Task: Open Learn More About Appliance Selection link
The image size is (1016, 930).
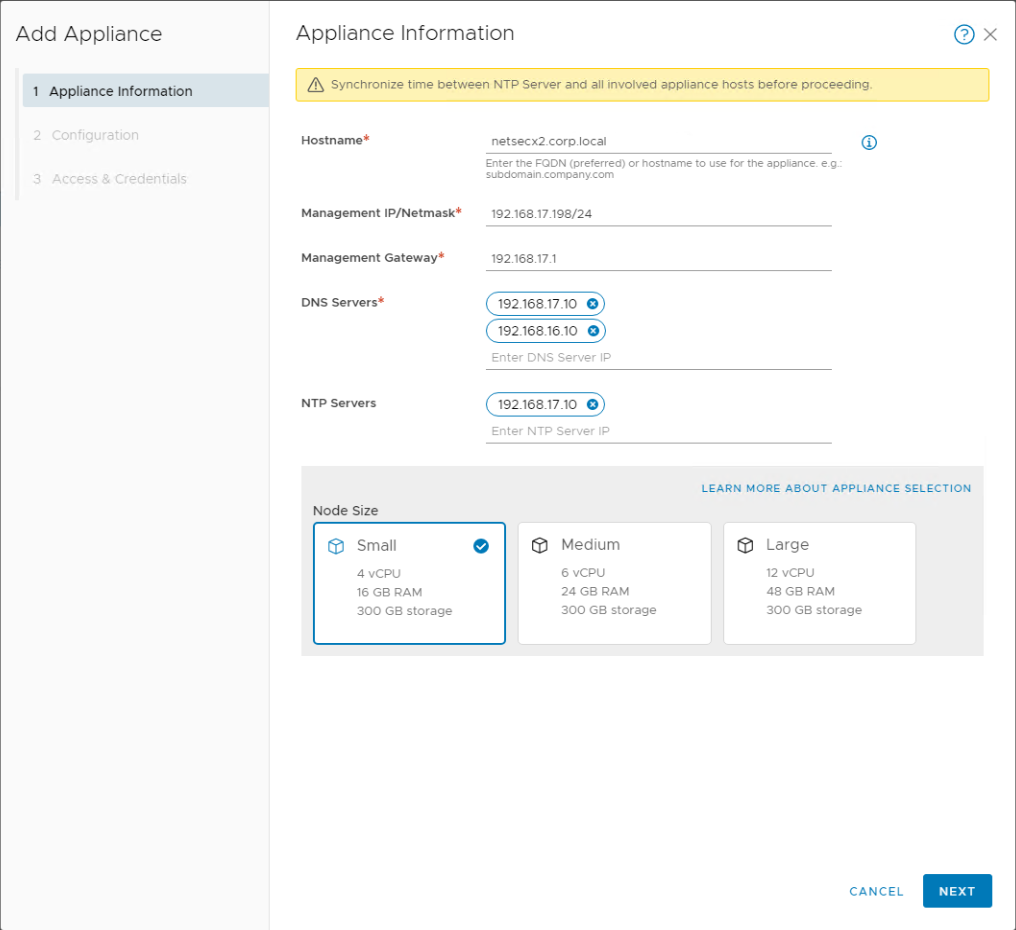Action: pos(838,488)
